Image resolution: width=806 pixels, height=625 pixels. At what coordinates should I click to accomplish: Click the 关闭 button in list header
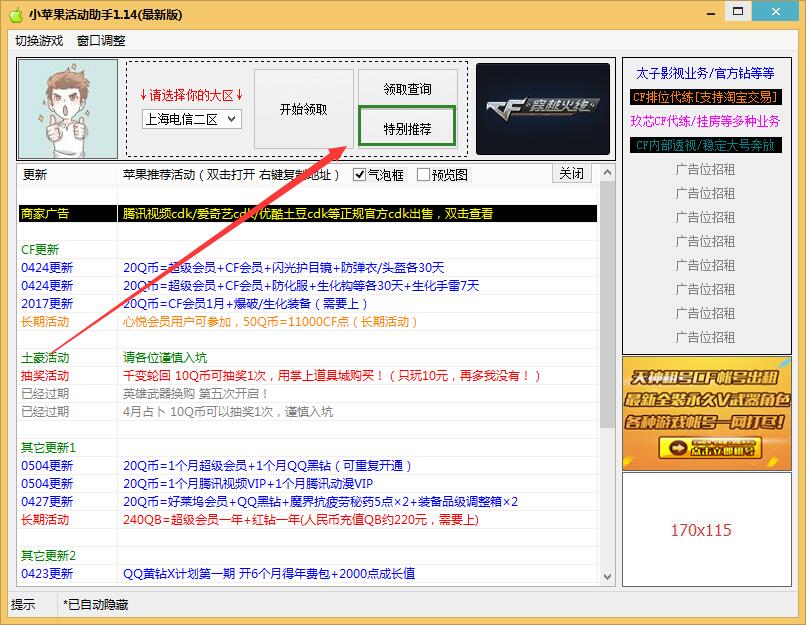[572, 173]
